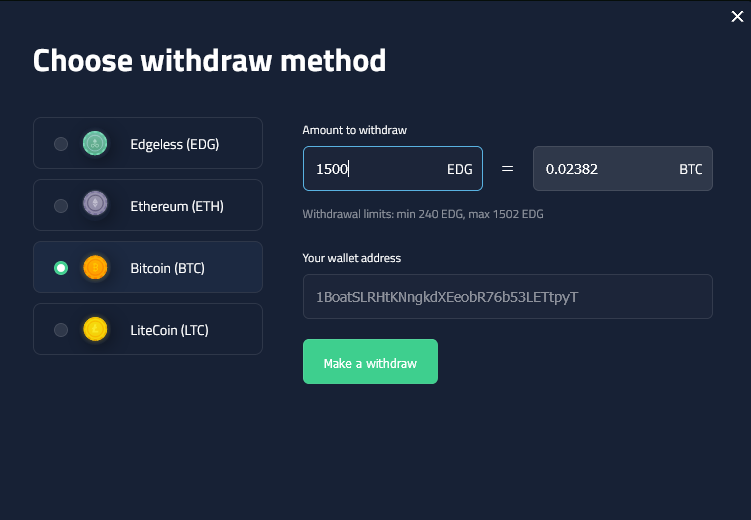Click the Bitcoin (BTC) label text

pos(169,268)
